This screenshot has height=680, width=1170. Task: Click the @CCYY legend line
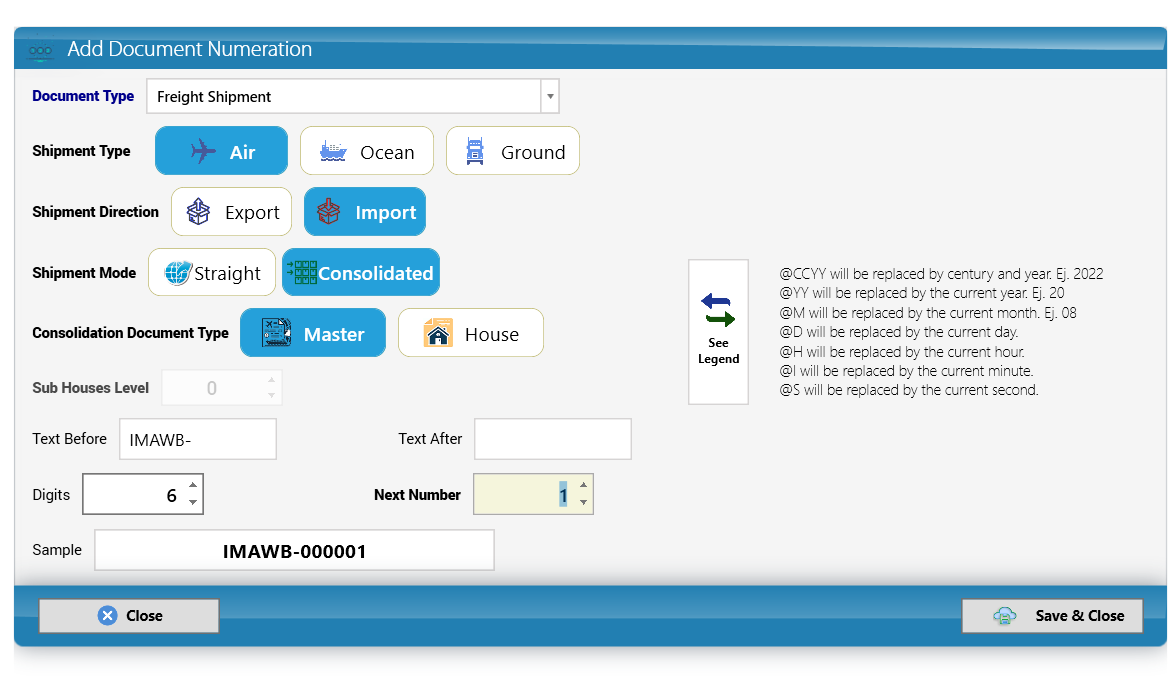941,274
